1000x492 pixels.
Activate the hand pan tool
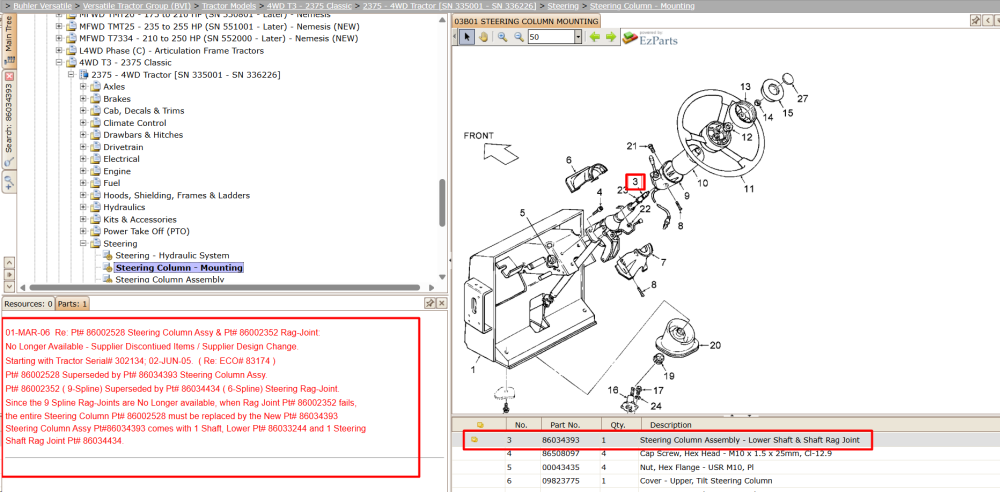point(483,37)
